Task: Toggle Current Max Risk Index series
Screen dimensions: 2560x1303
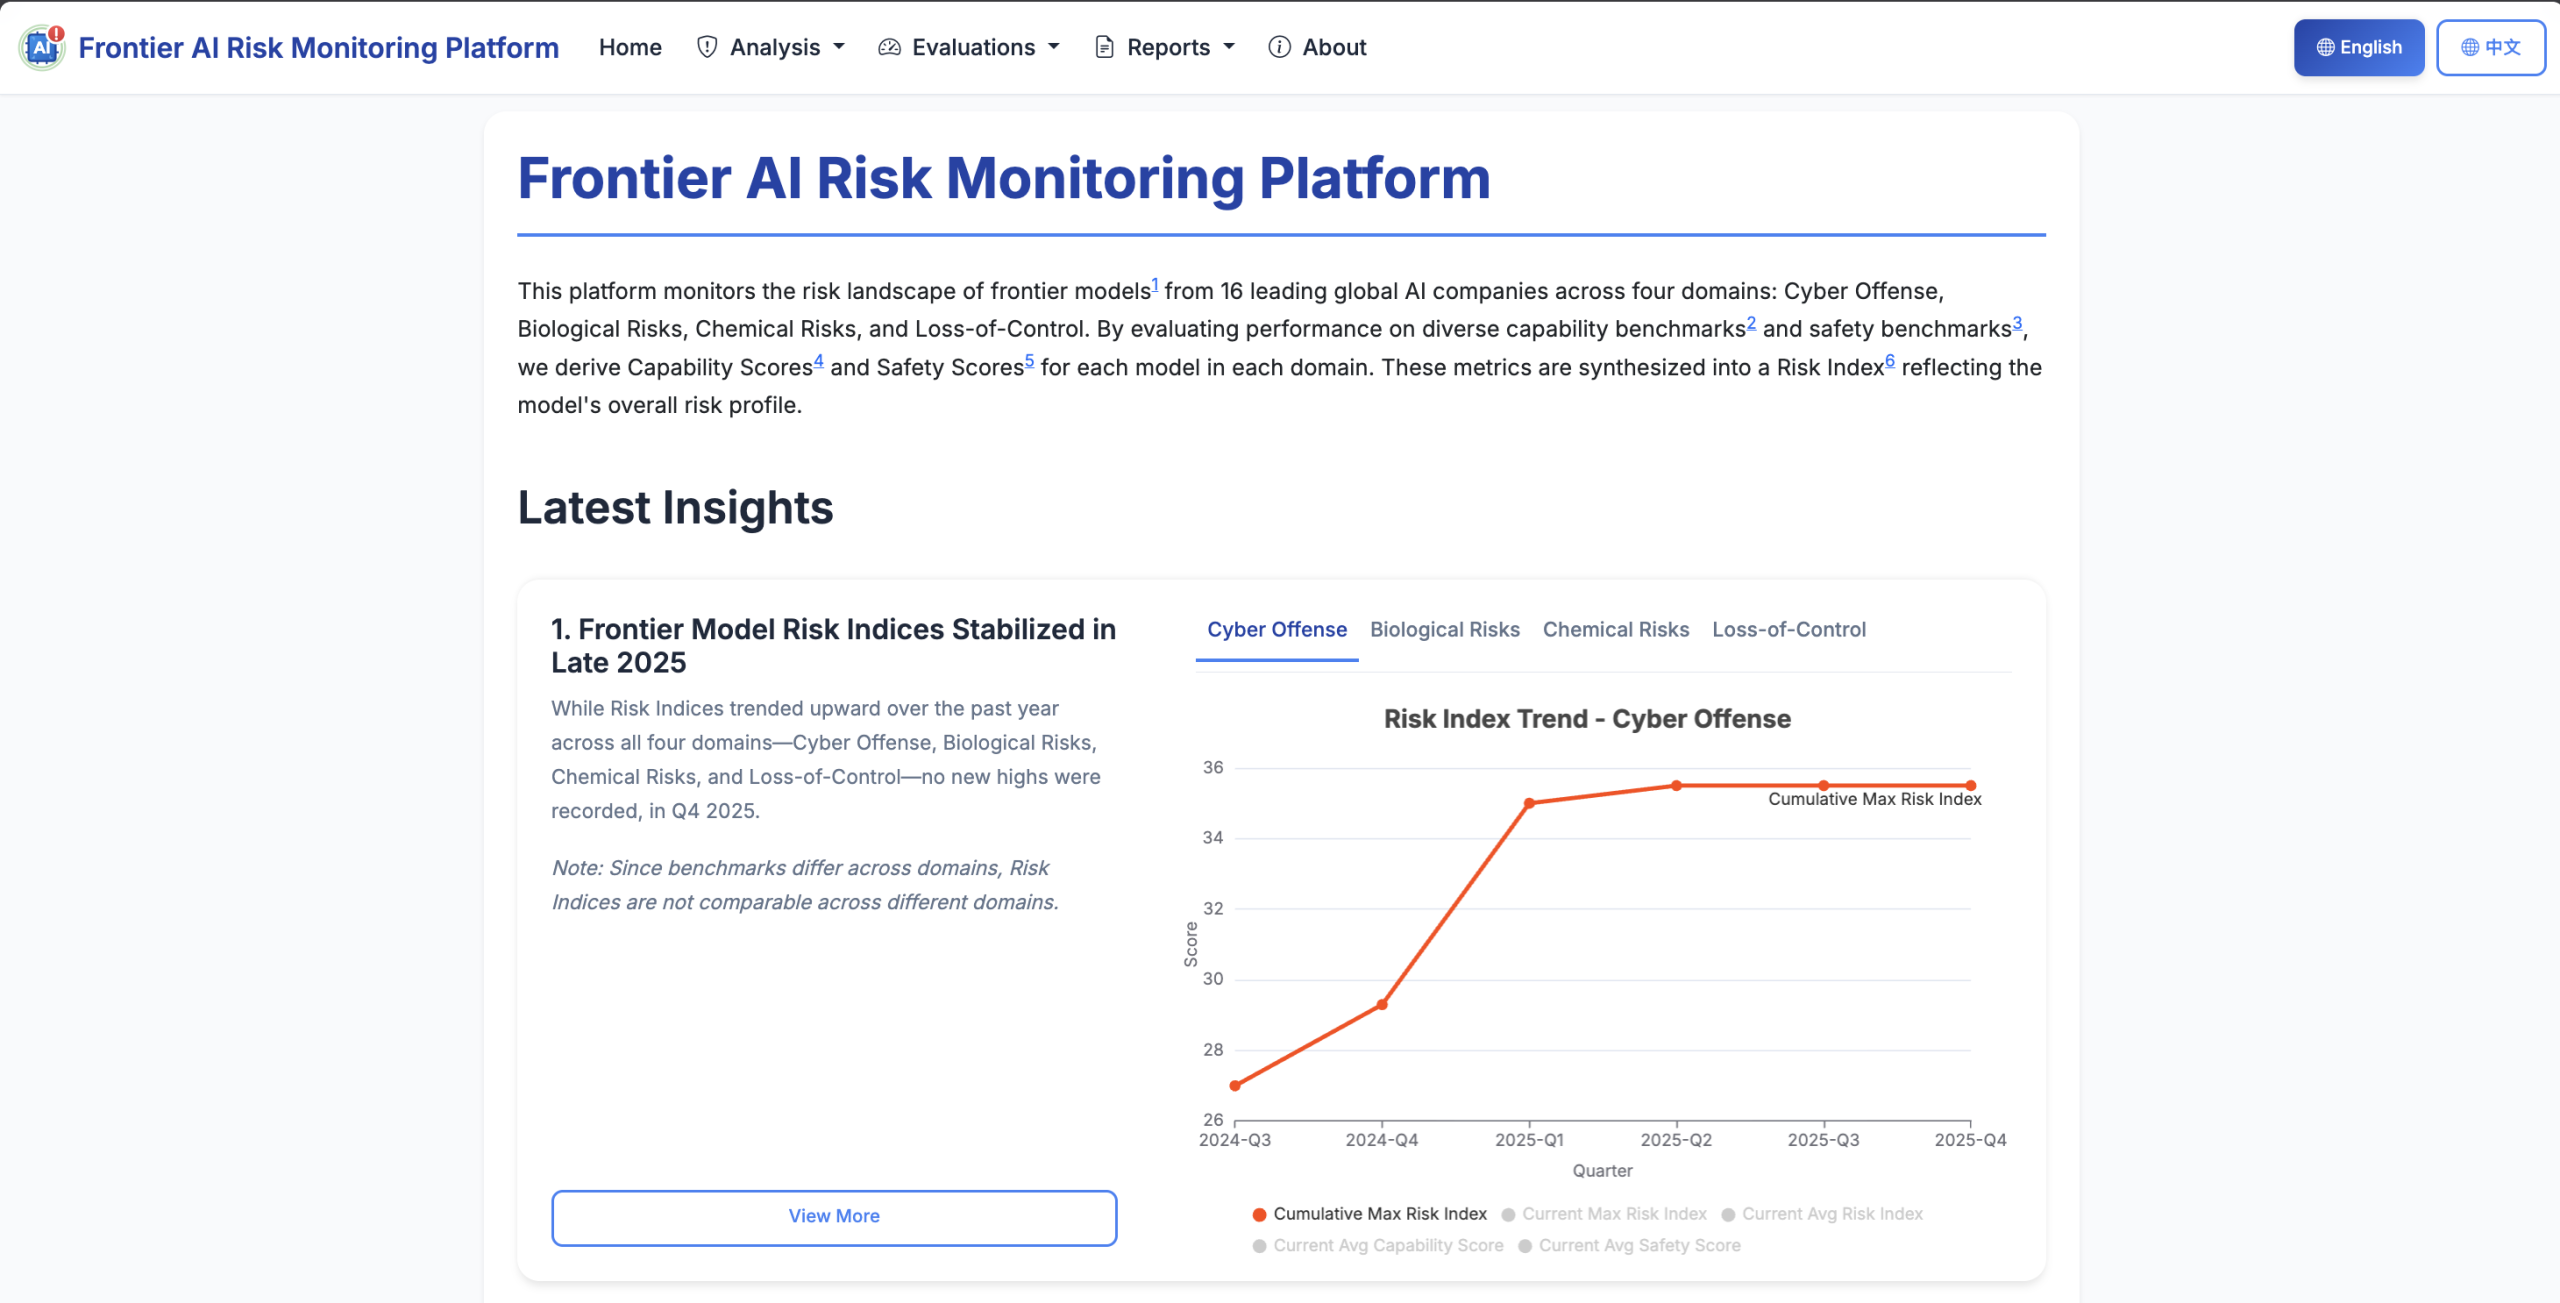Action: (1614, 1214)
